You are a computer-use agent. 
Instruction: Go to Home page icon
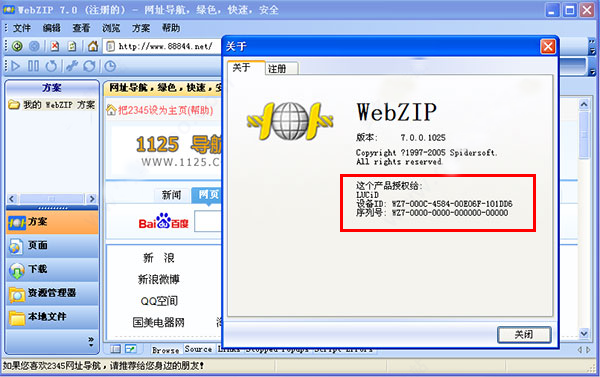(93, 46)
